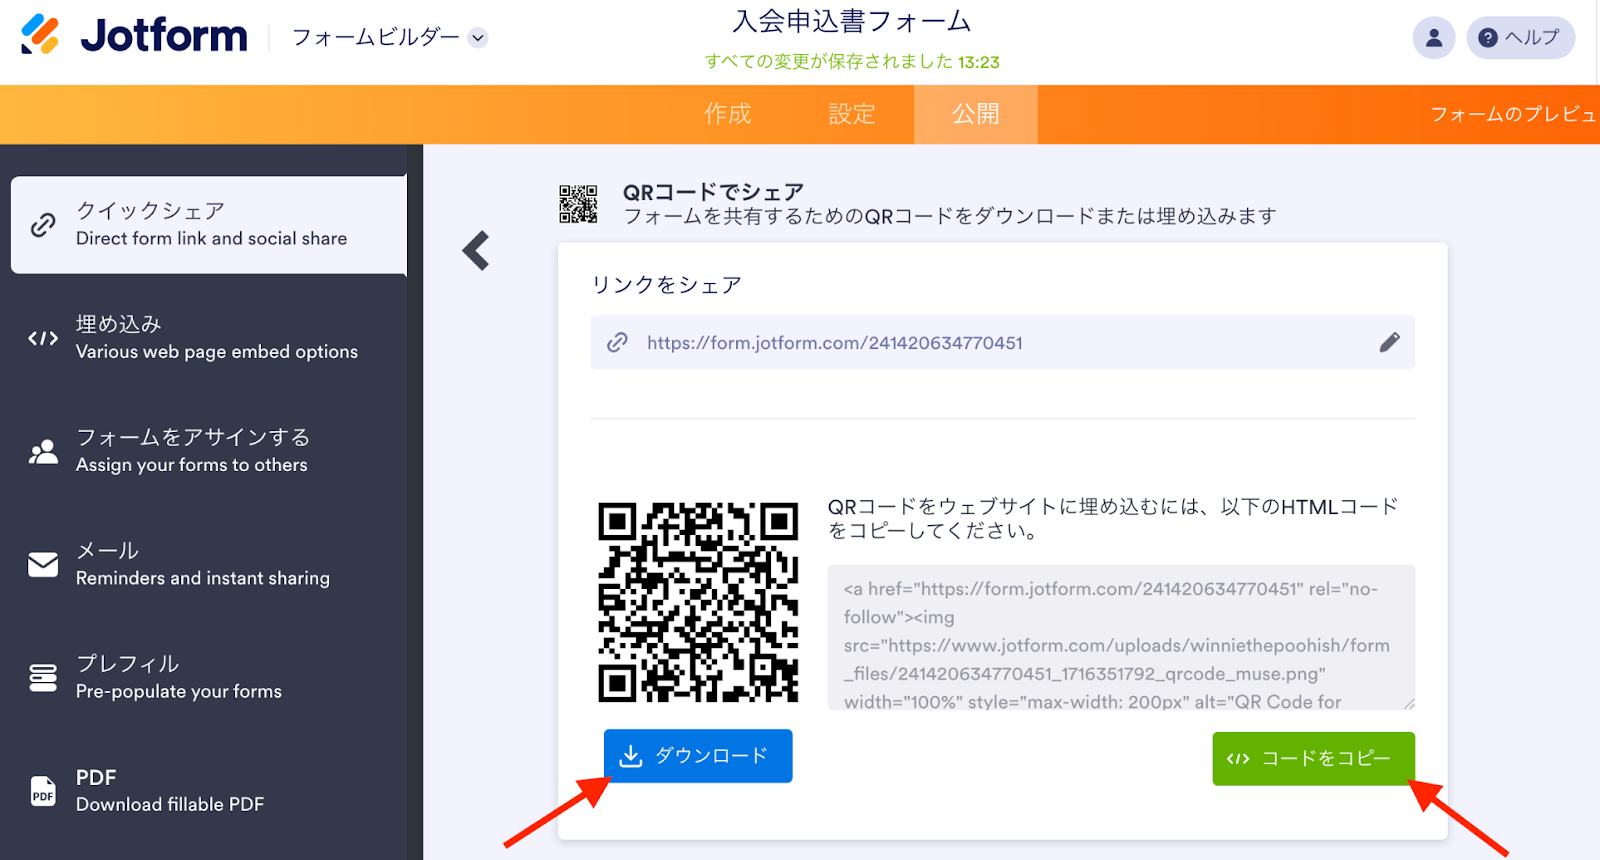This screenshot has height=860, width=1600.
Task: Open メール reminders and sharing
Action: pos(209,564)
